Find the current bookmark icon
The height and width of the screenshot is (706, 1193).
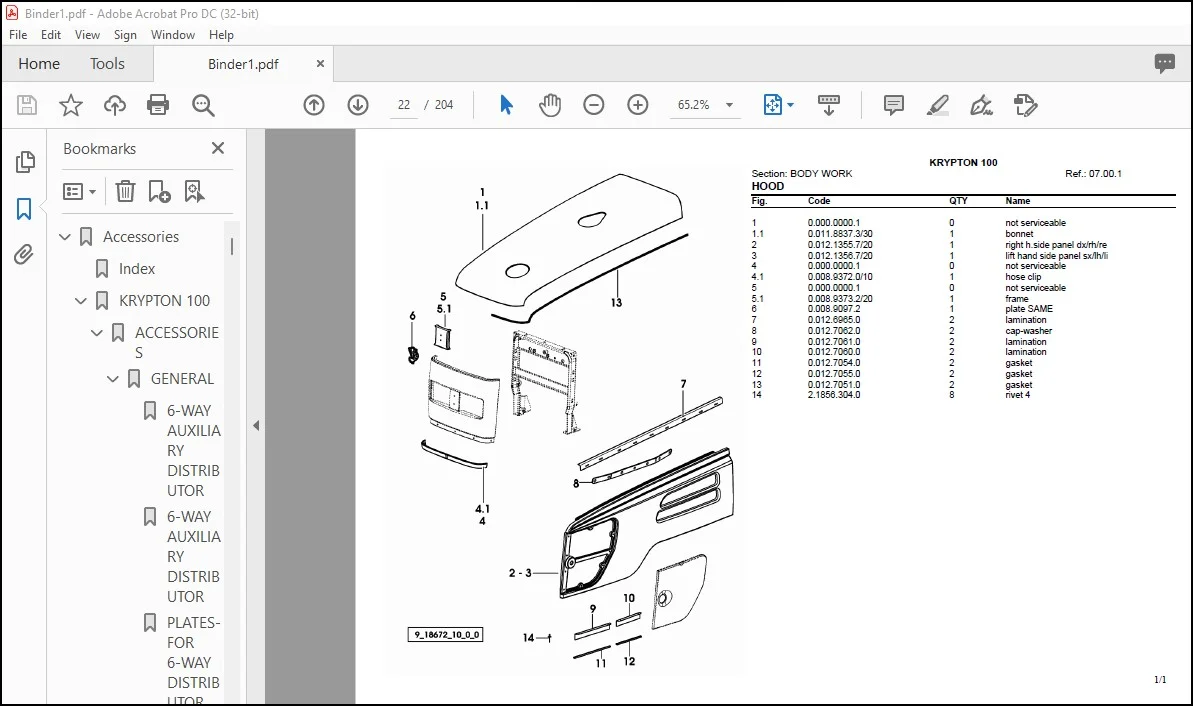(x=195, y=191)
